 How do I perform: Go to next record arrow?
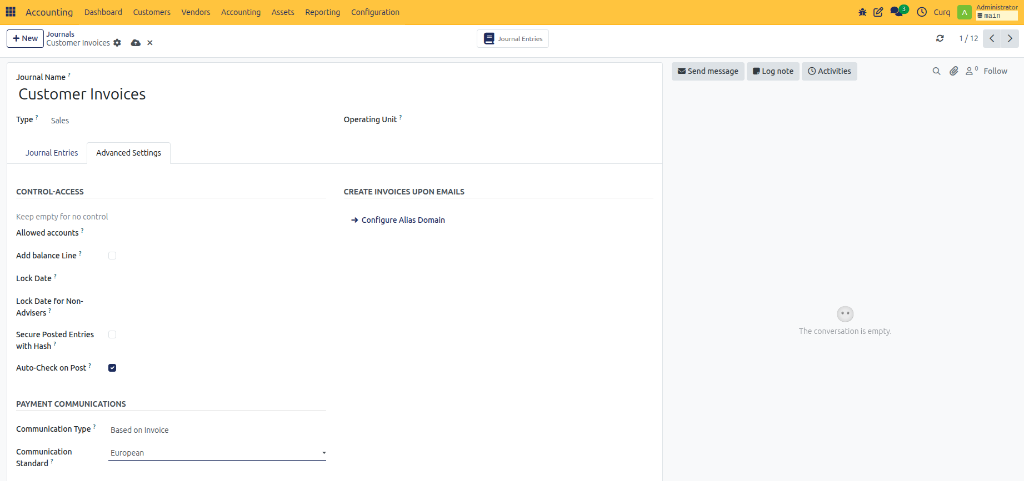click(x=1010, y=39)
